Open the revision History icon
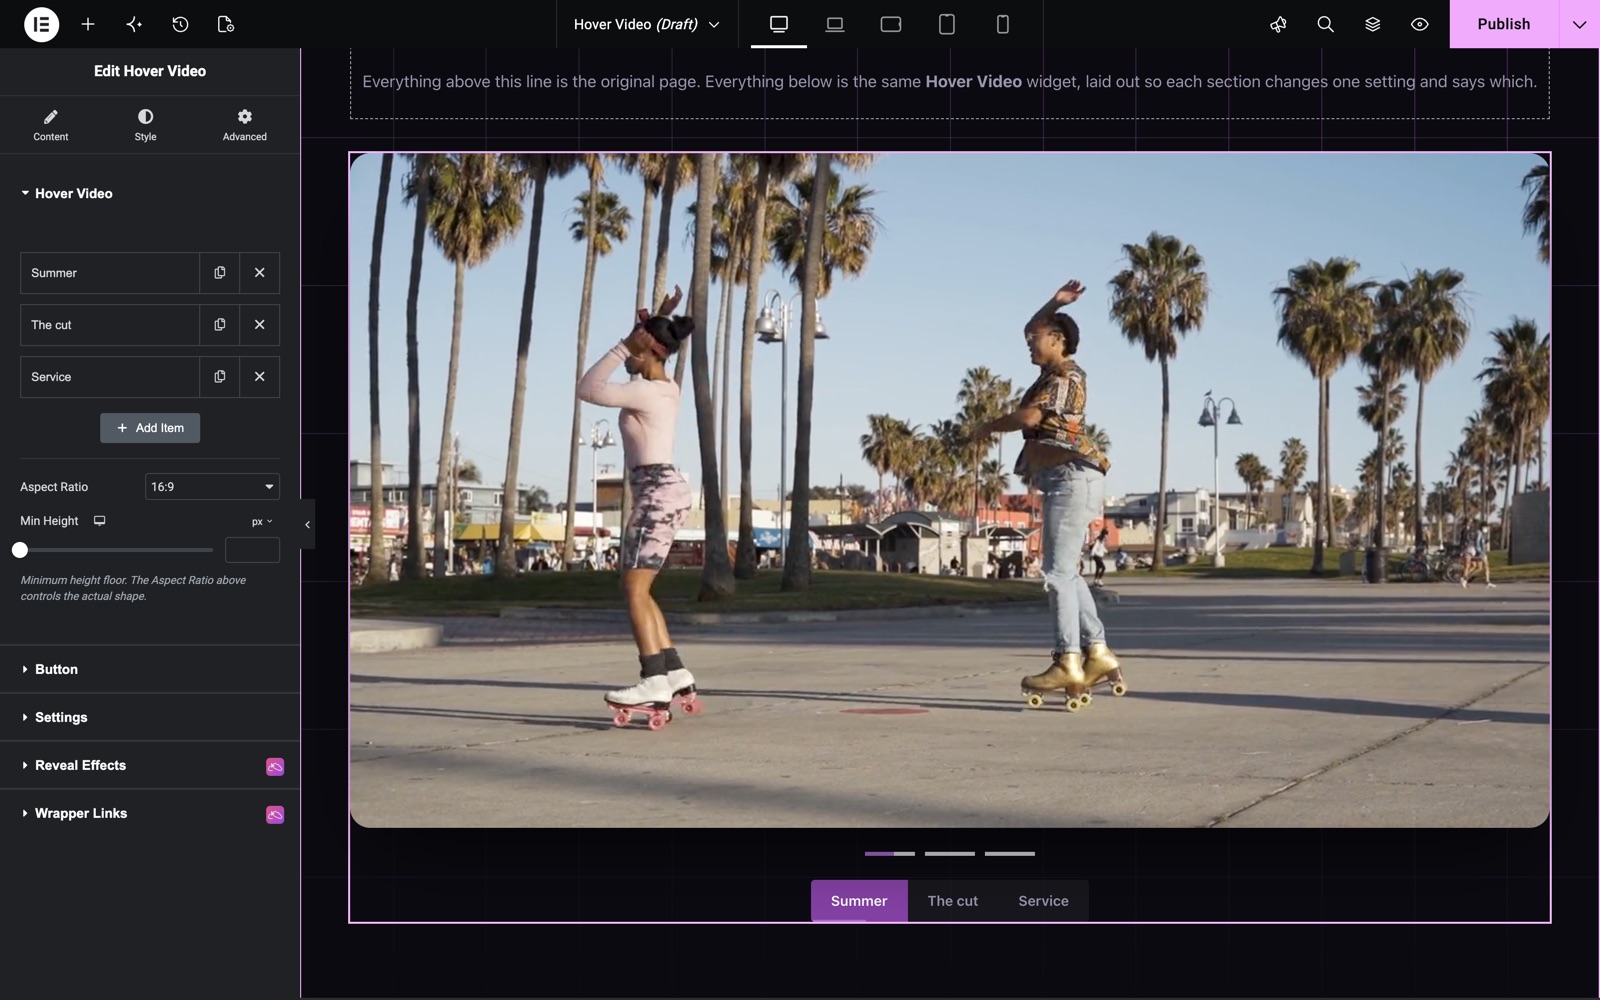Screen dimensions: 1600x1000 (x=180, y=24)
